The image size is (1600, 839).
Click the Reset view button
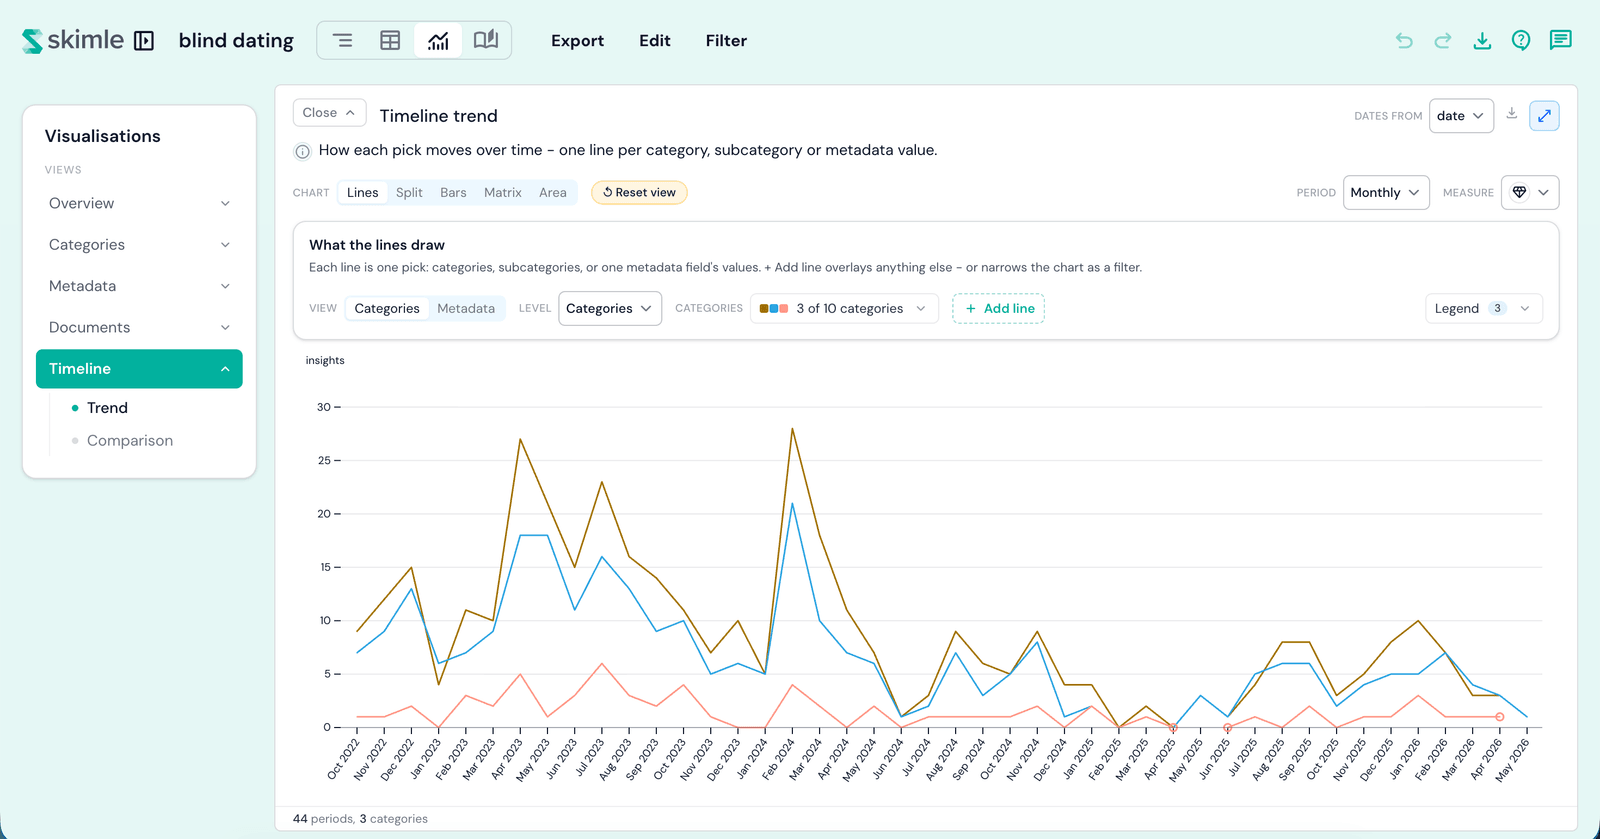639,193
